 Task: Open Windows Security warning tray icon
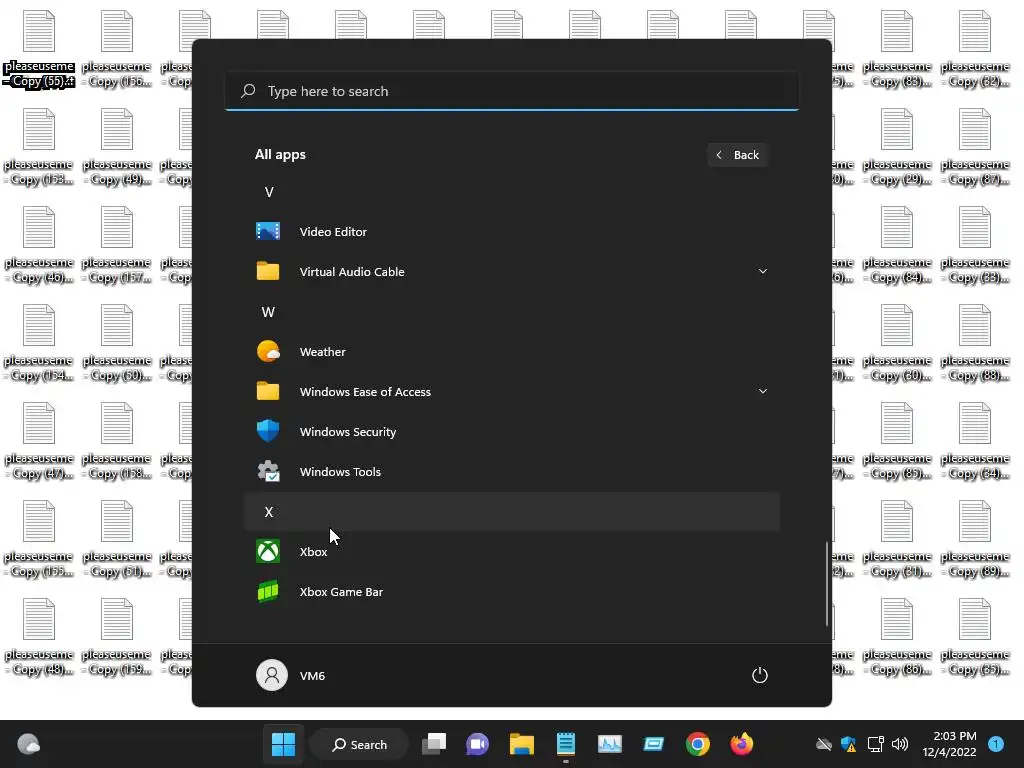click(x=848, y=744)
